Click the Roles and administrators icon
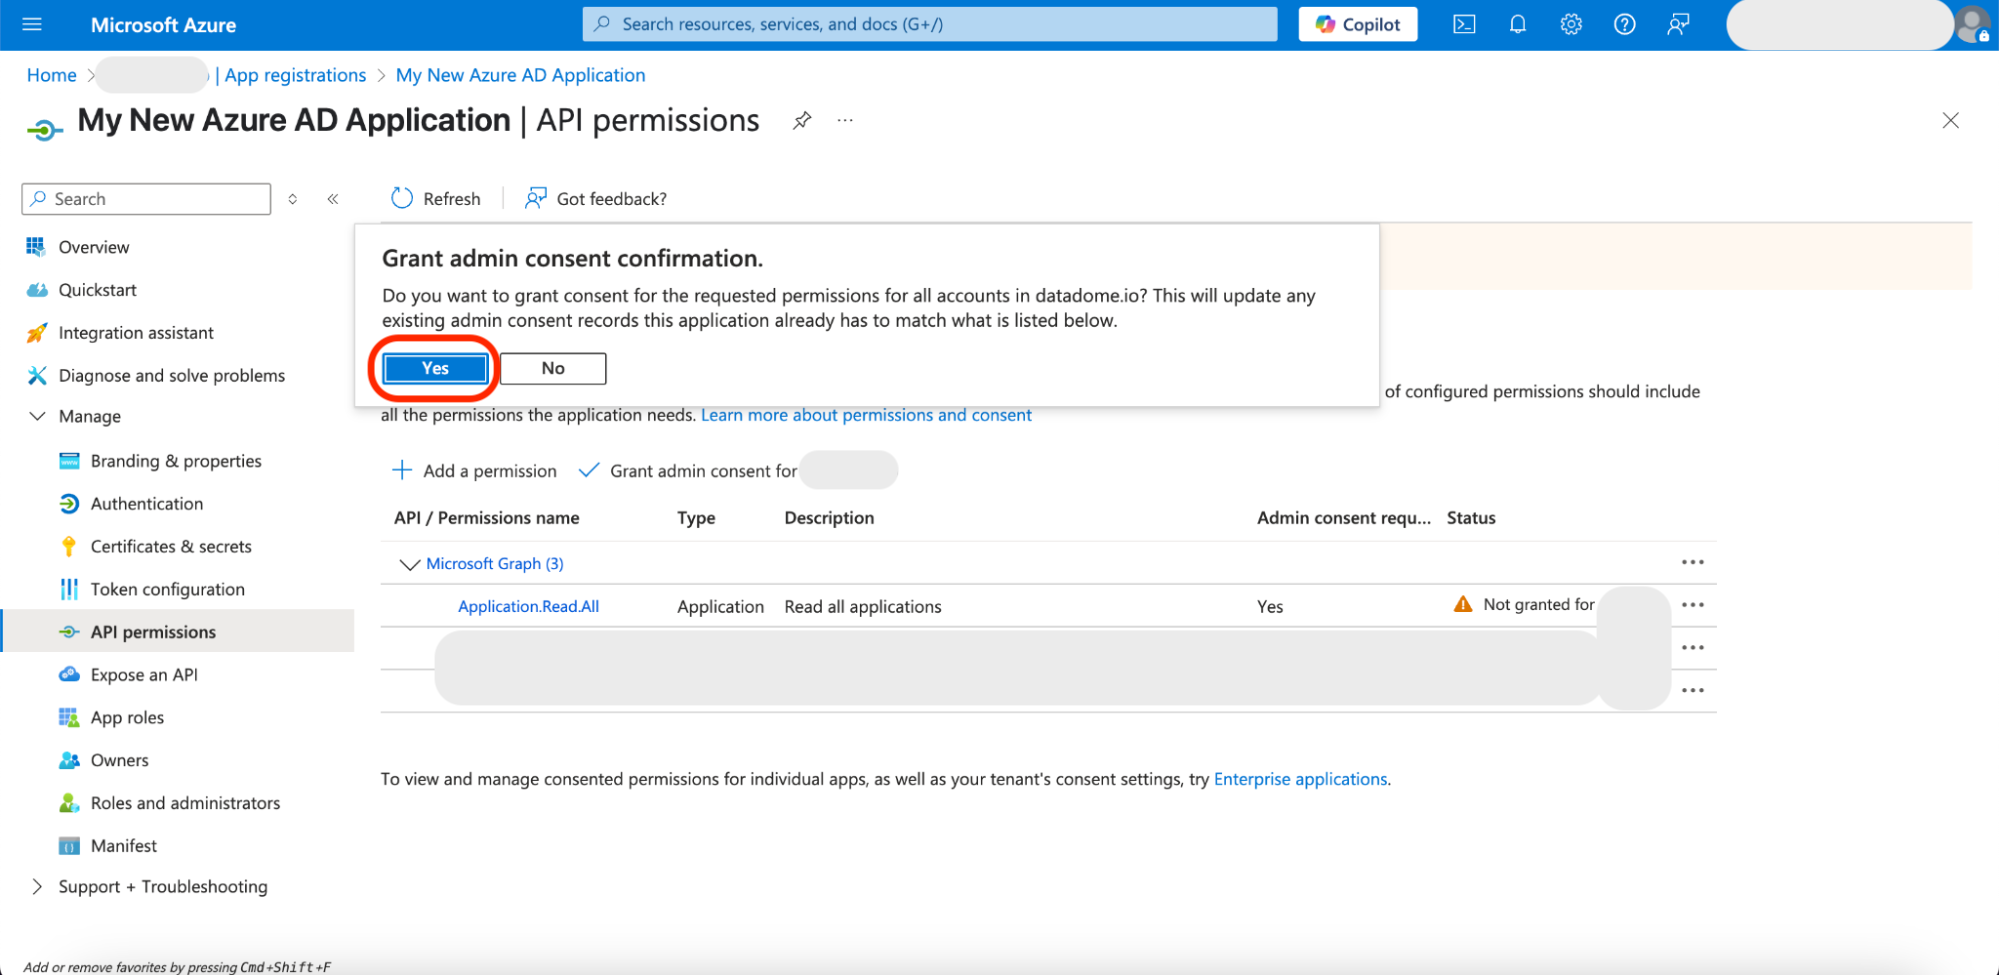 [x=69, y=803]
